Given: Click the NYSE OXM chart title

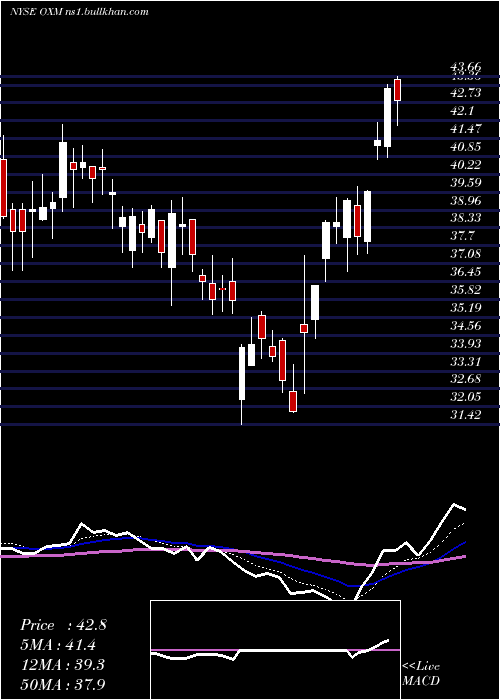Looking at the screenshot, I should pos(79,12).
